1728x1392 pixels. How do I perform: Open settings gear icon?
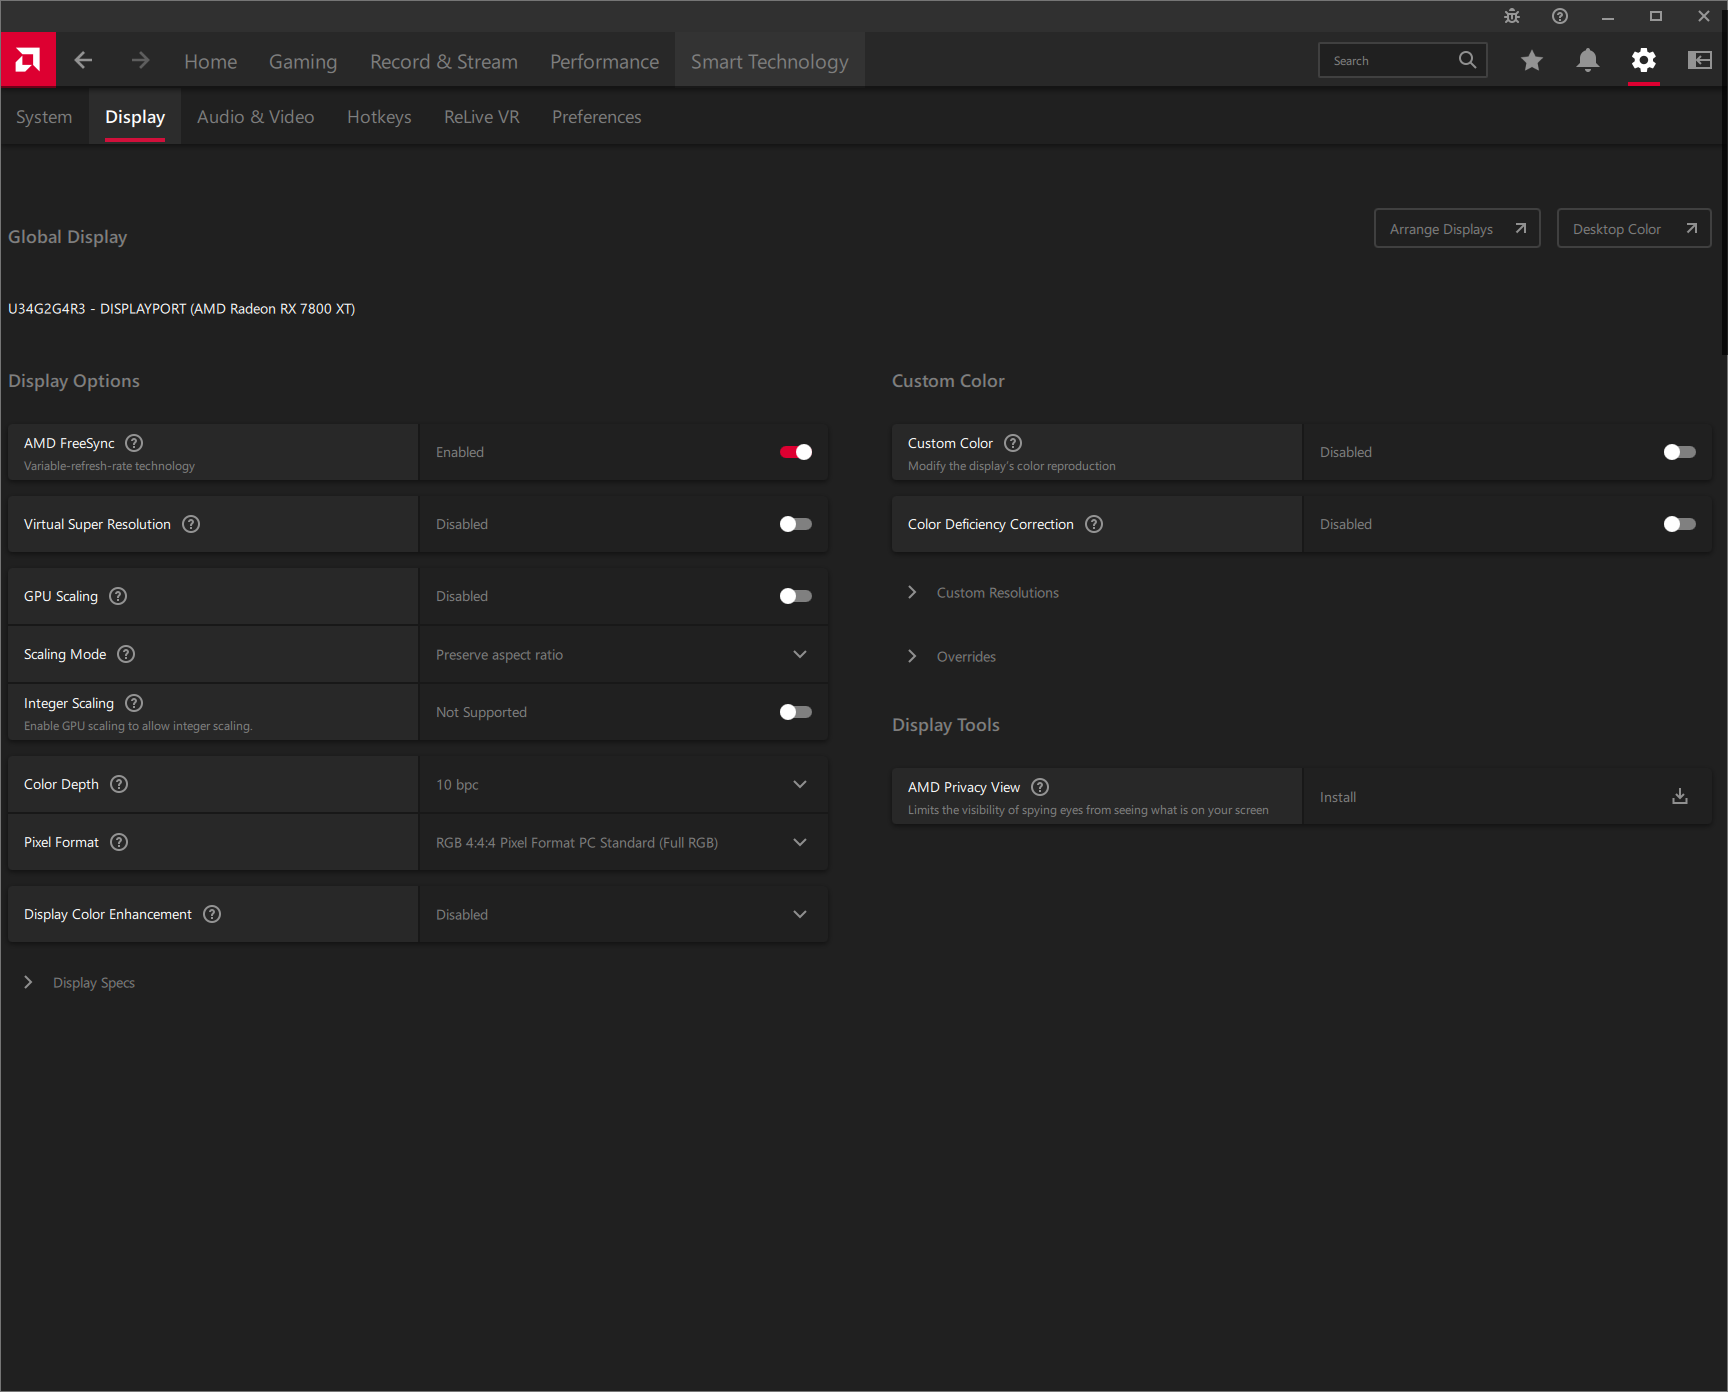(x=1644, y=61)
